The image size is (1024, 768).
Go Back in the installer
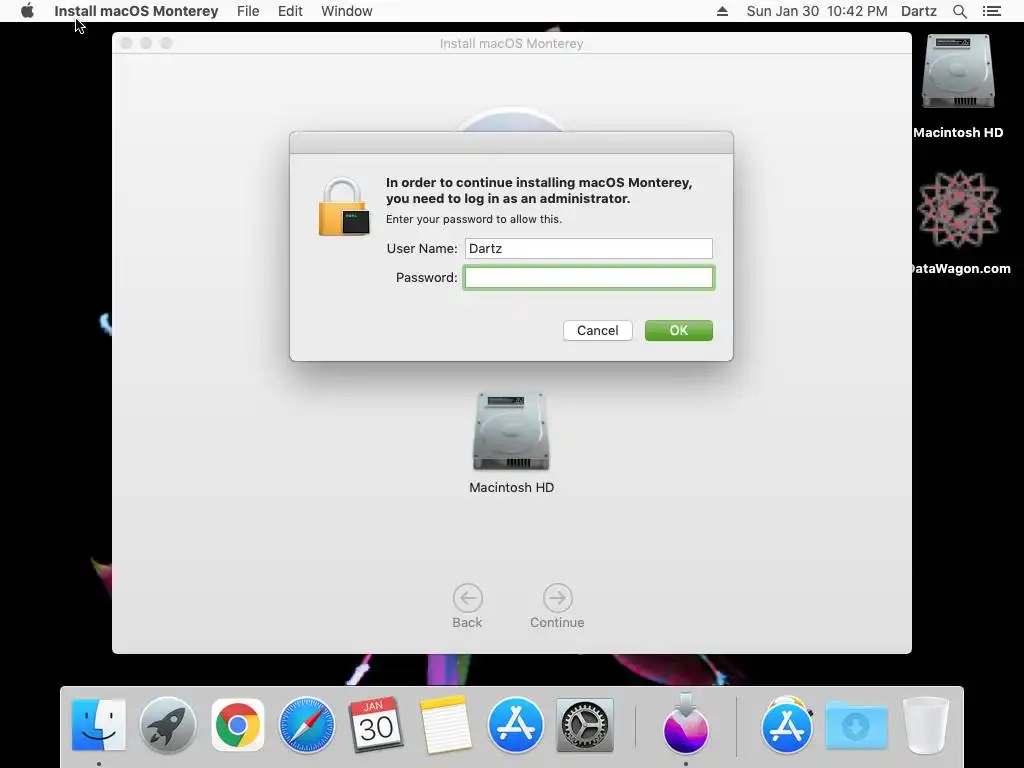(468, 606)
